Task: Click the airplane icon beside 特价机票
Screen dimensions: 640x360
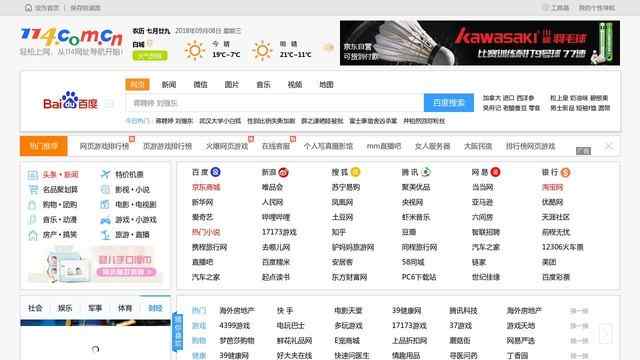Action: (105, 174)
